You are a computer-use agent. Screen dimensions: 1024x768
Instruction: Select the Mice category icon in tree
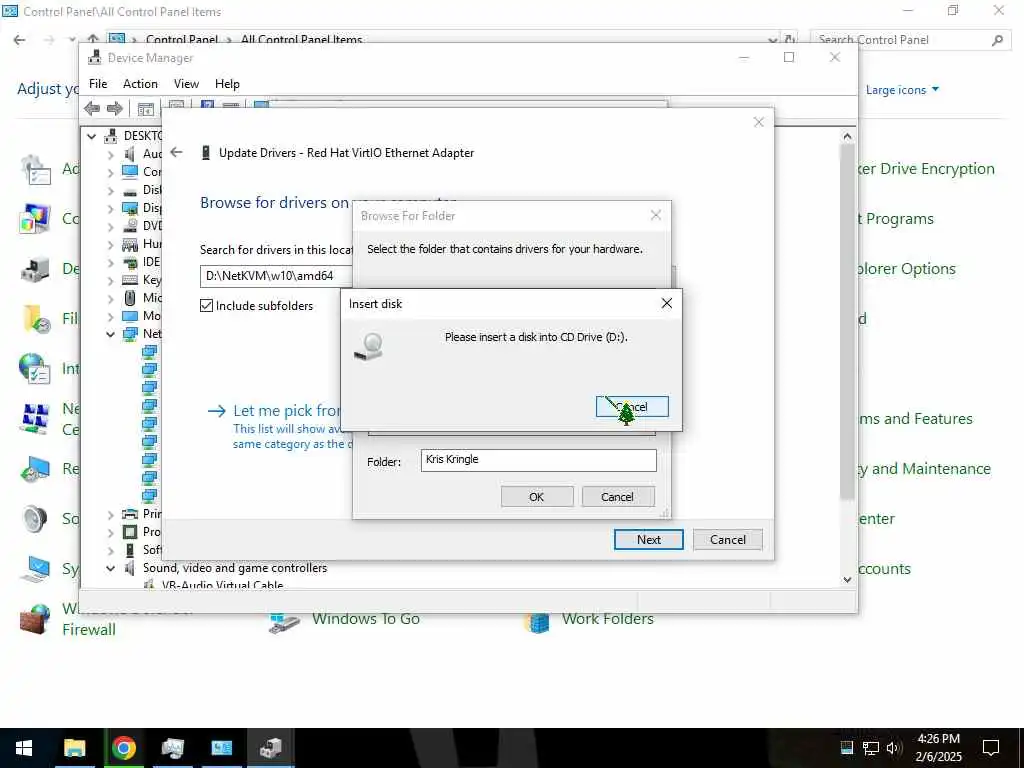pos(130,298)
